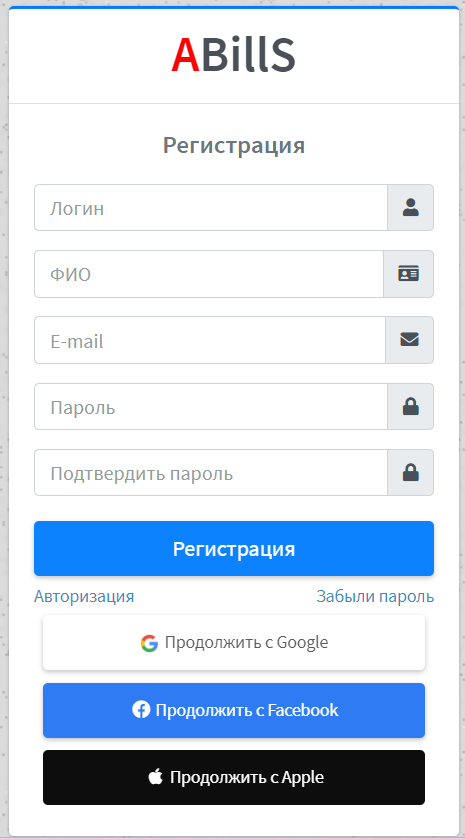Submit the blue Регистрация button
The image size is (465, 839).
(234, 548)
